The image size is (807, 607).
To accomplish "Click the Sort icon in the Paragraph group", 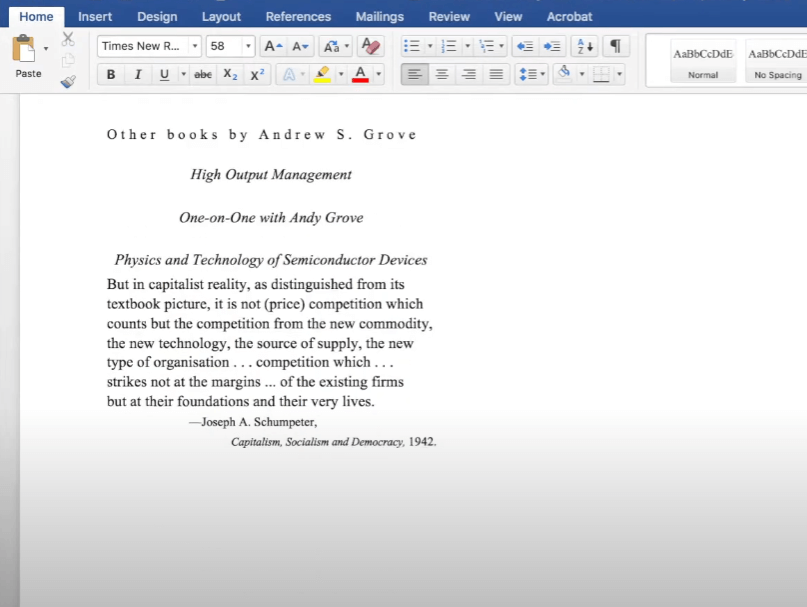I will click(x=582, y=45).
